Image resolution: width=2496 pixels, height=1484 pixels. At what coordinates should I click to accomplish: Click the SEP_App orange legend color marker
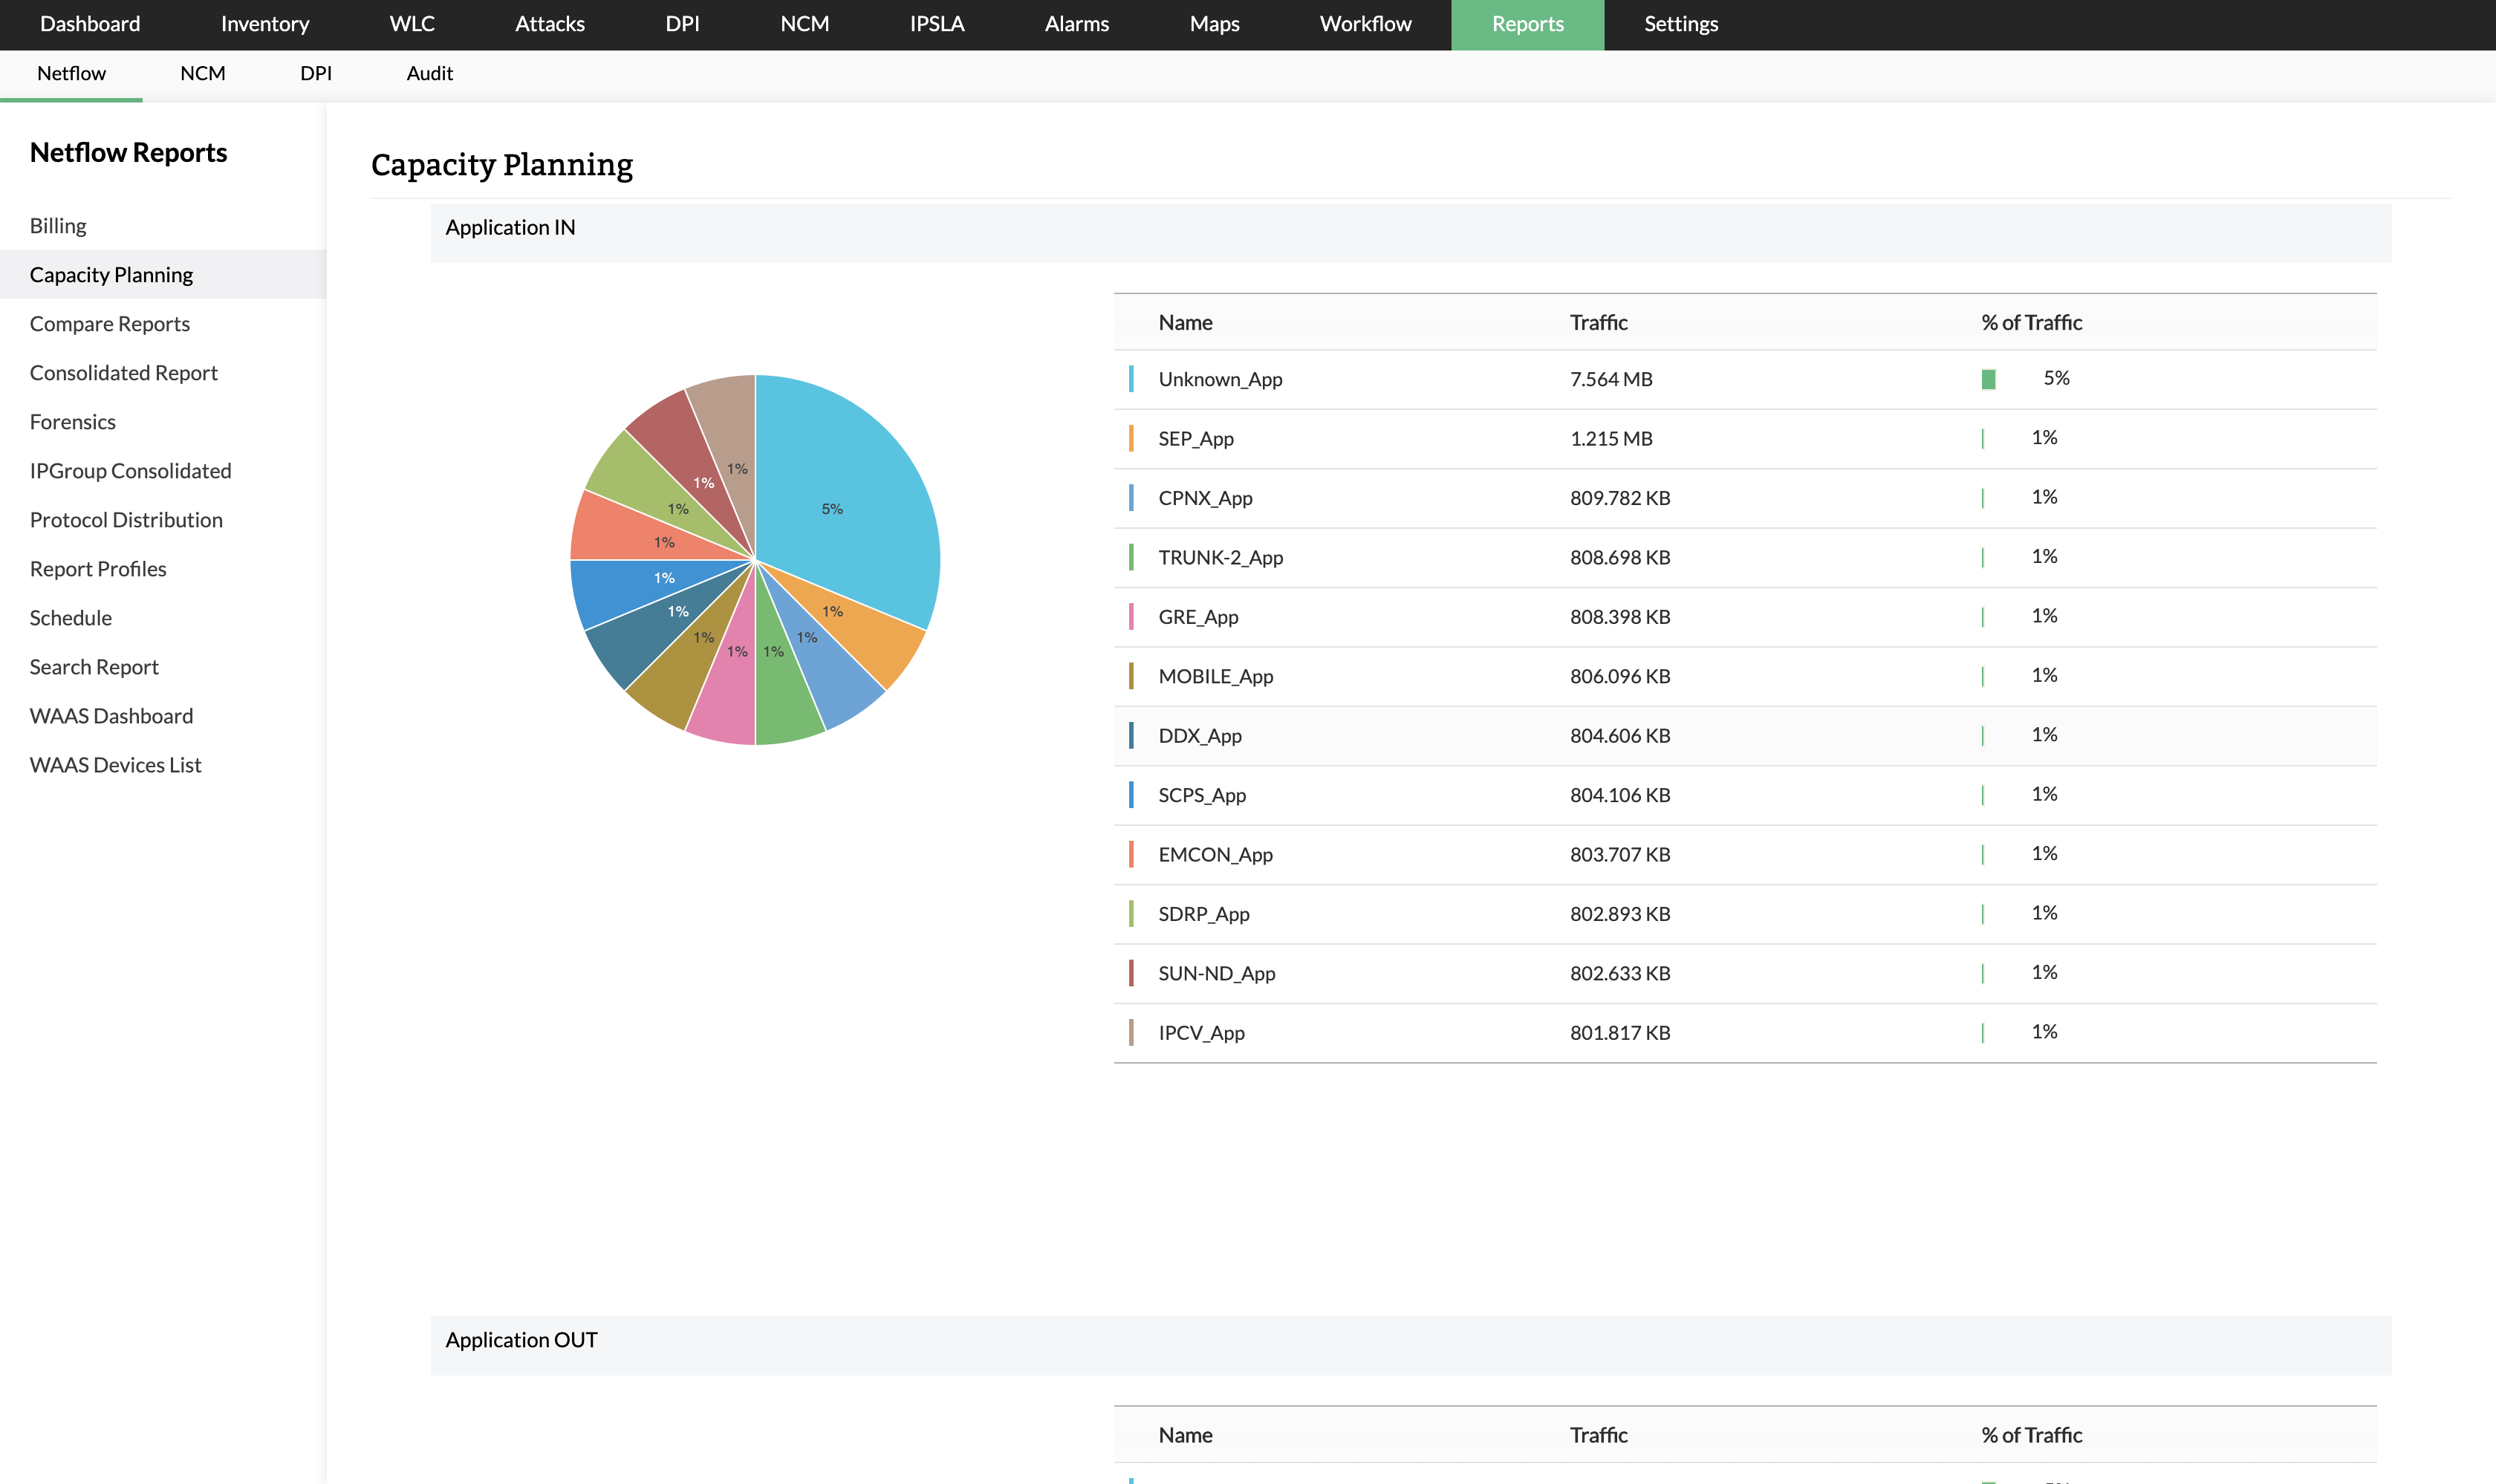click(x=1131, y=439)
